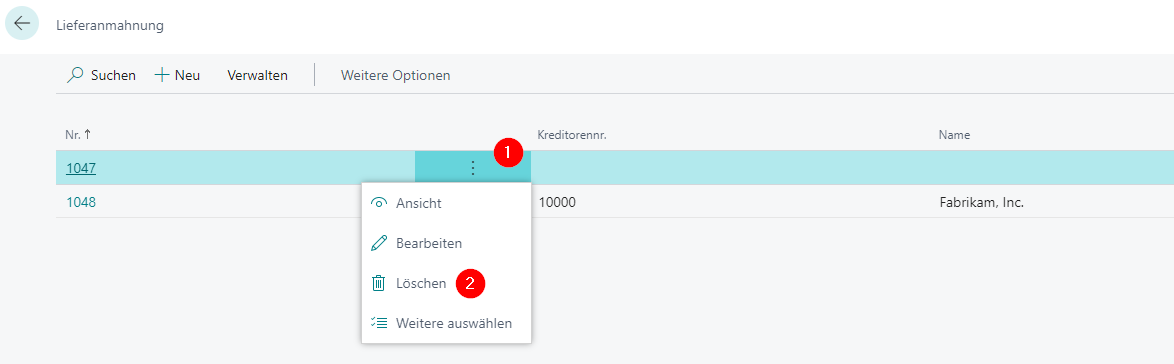Click the magnifier Suchen icon
This screenshot has height=364, width=1174.
point(75,76)
